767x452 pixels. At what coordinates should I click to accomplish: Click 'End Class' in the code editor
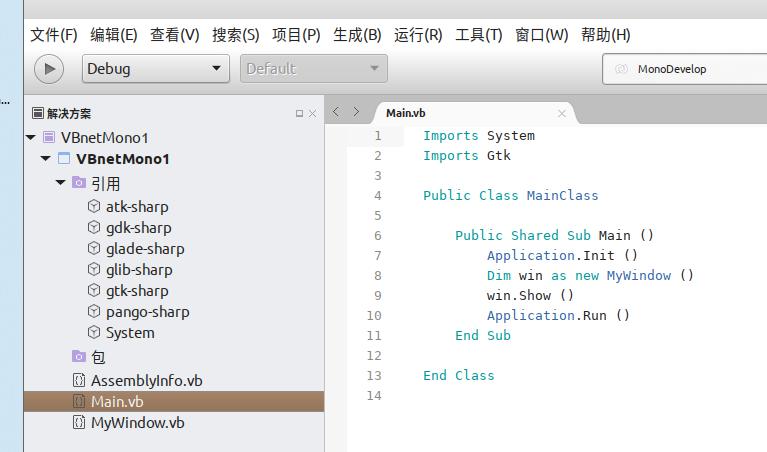point(459,376)
